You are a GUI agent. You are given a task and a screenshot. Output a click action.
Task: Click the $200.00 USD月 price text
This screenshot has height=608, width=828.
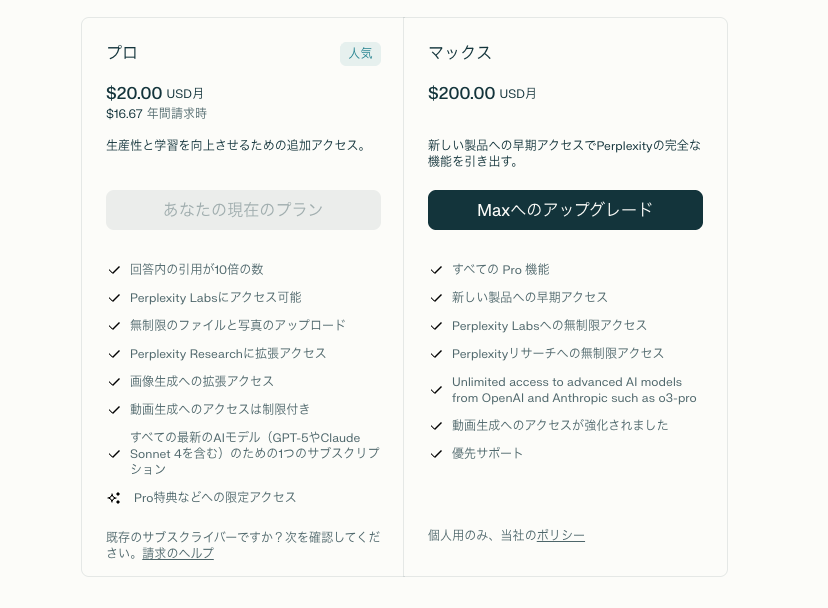click(482, 93)
